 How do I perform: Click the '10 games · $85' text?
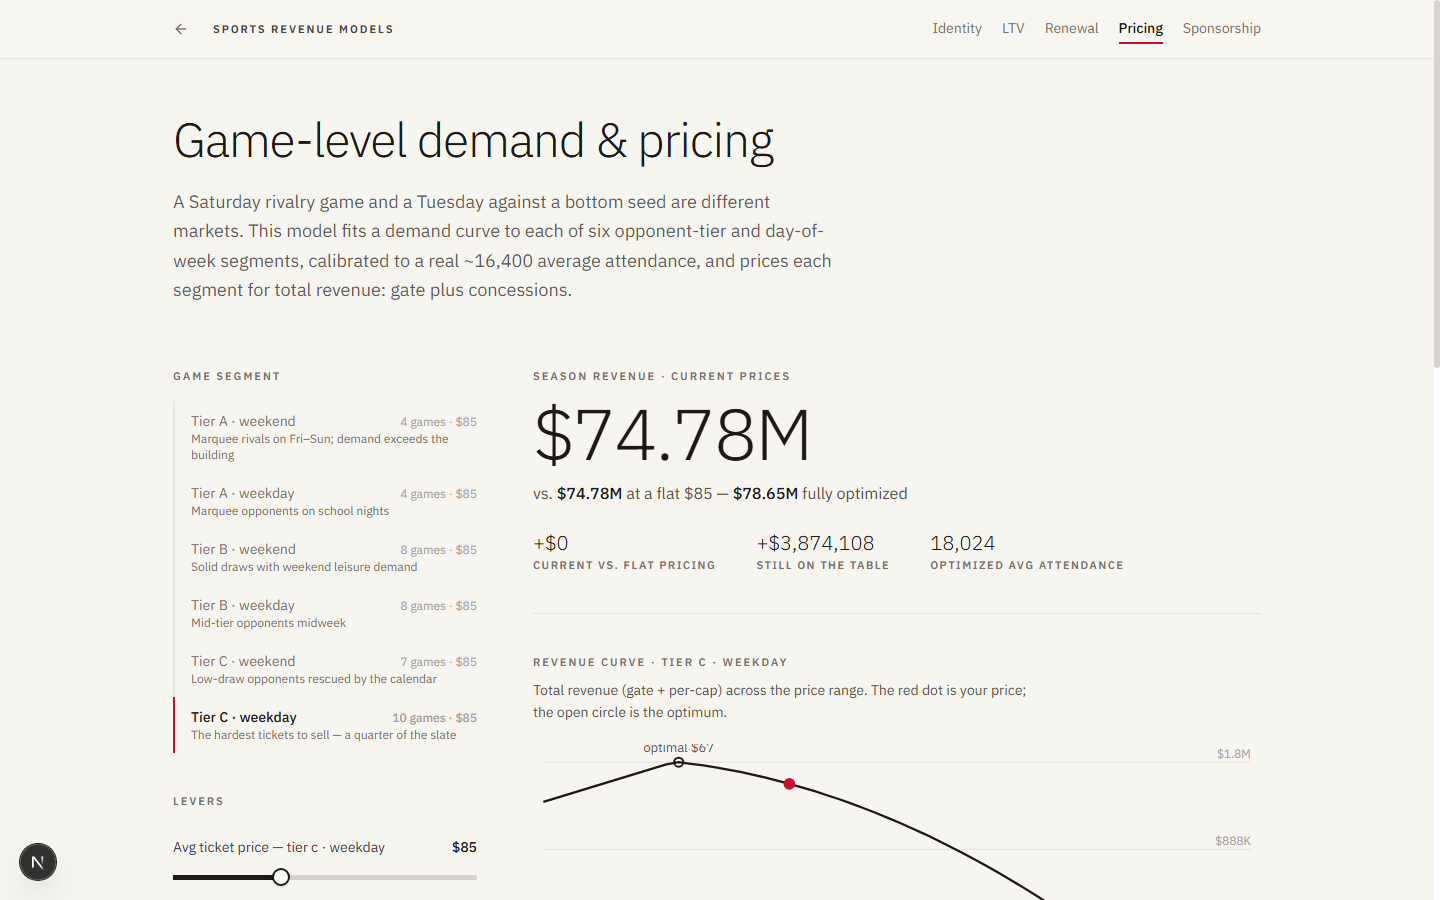(434, 718)
